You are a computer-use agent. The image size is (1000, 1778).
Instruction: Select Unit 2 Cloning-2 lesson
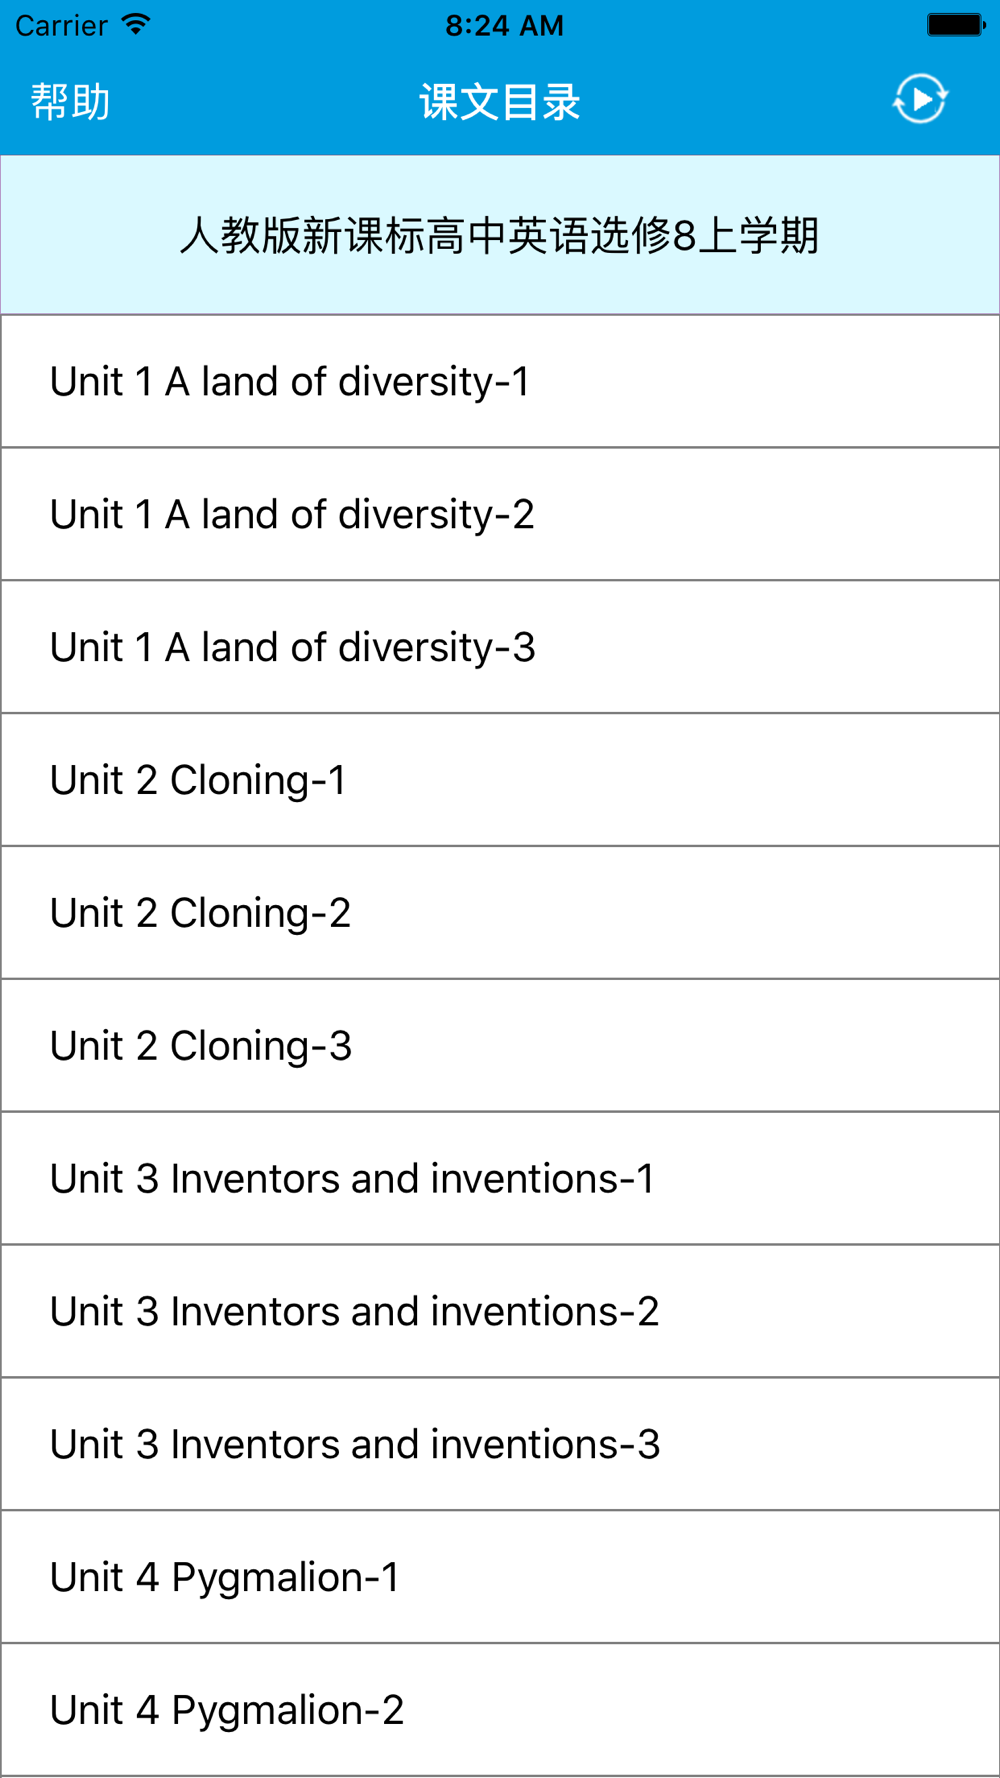500,913
